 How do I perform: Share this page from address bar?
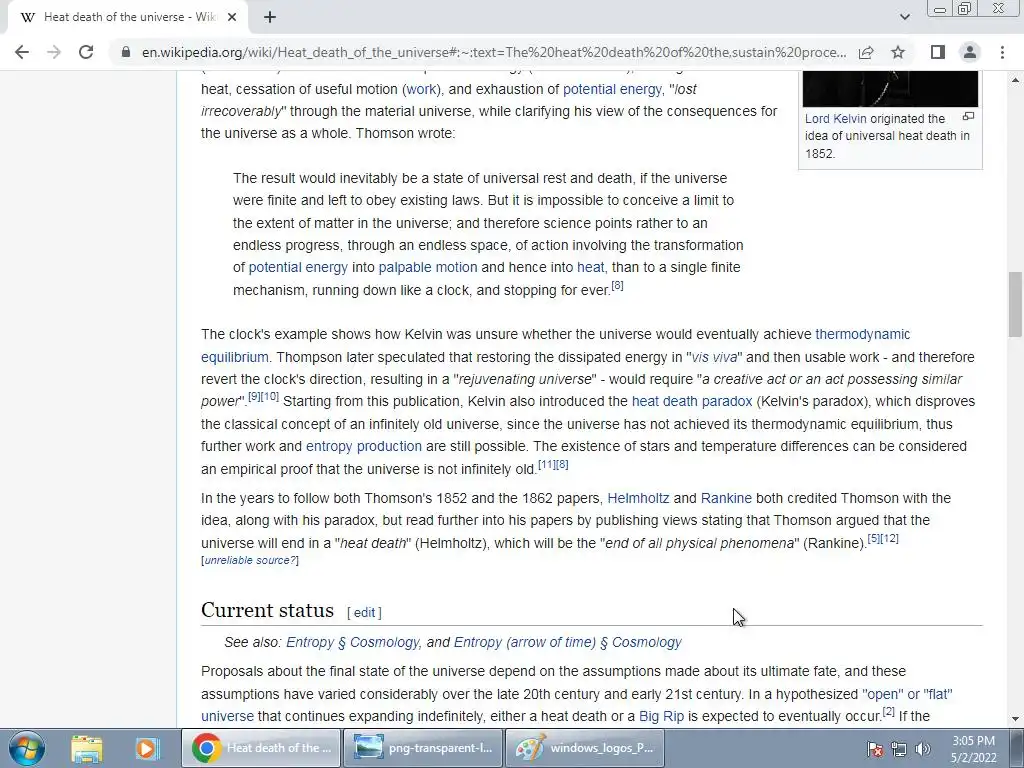867,52
